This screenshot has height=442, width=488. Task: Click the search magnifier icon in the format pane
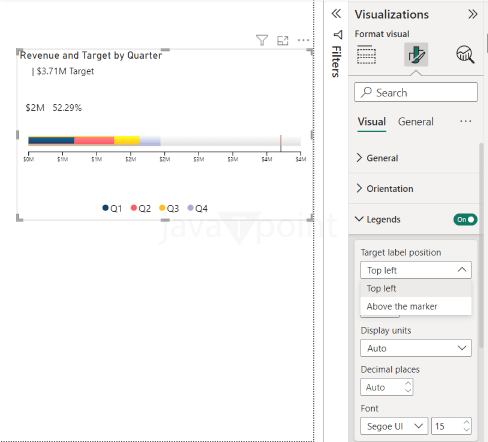(x=366, y=92)
